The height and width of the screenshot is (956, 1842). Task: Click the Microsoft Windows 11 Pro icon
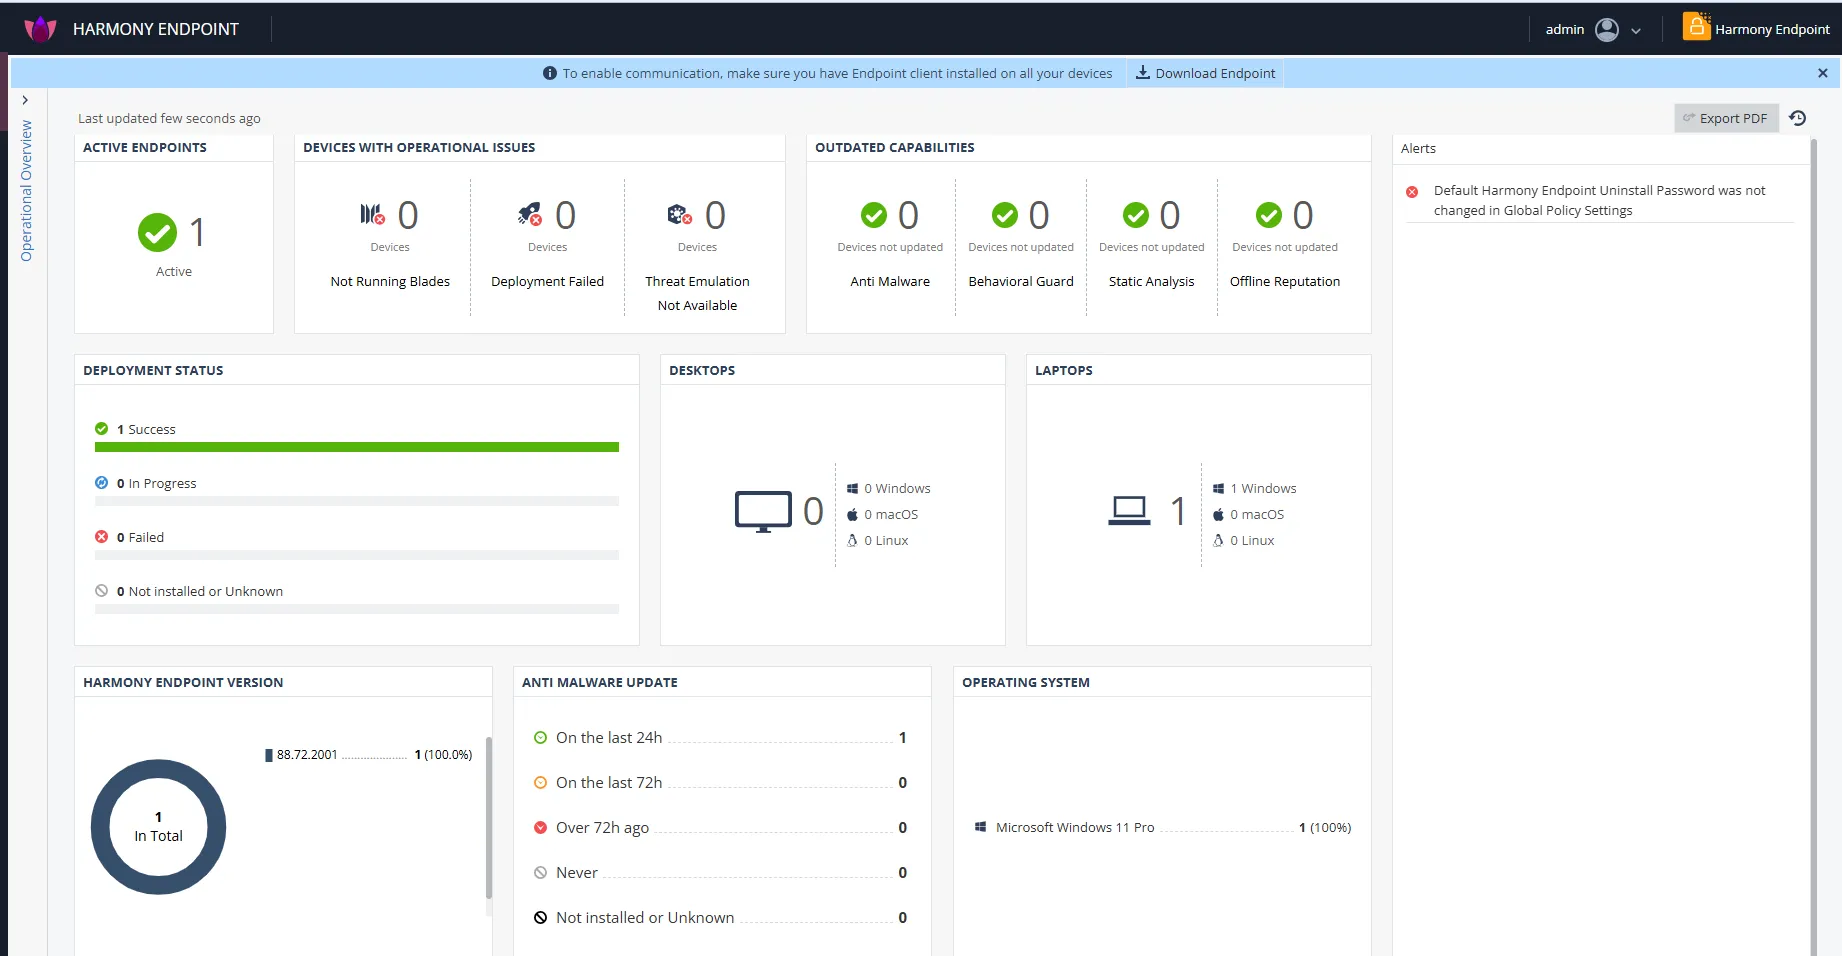tap(981, 827)
